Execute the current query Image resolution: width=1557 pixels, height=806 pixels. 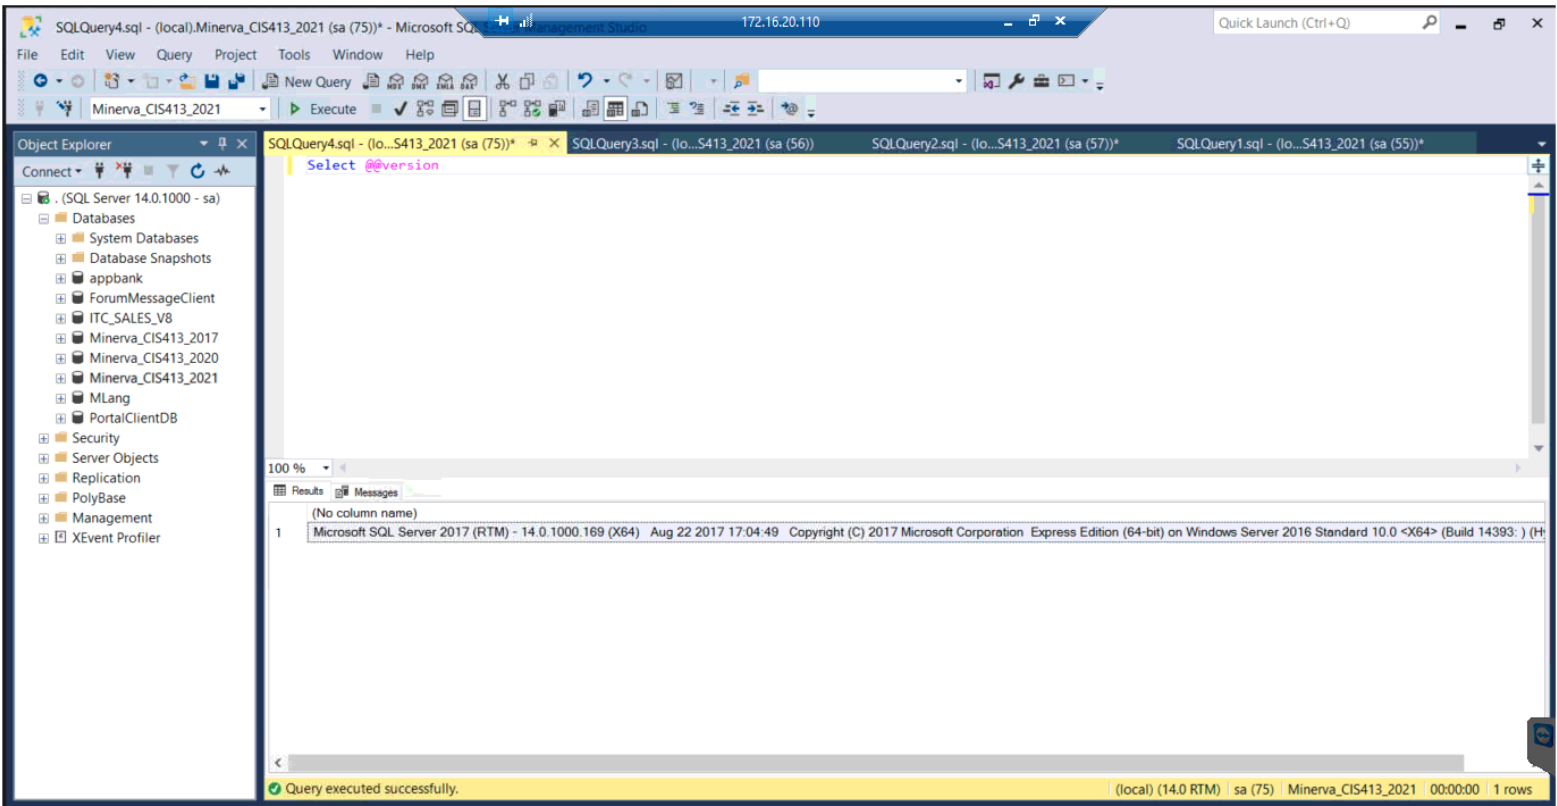click(323, 109)
